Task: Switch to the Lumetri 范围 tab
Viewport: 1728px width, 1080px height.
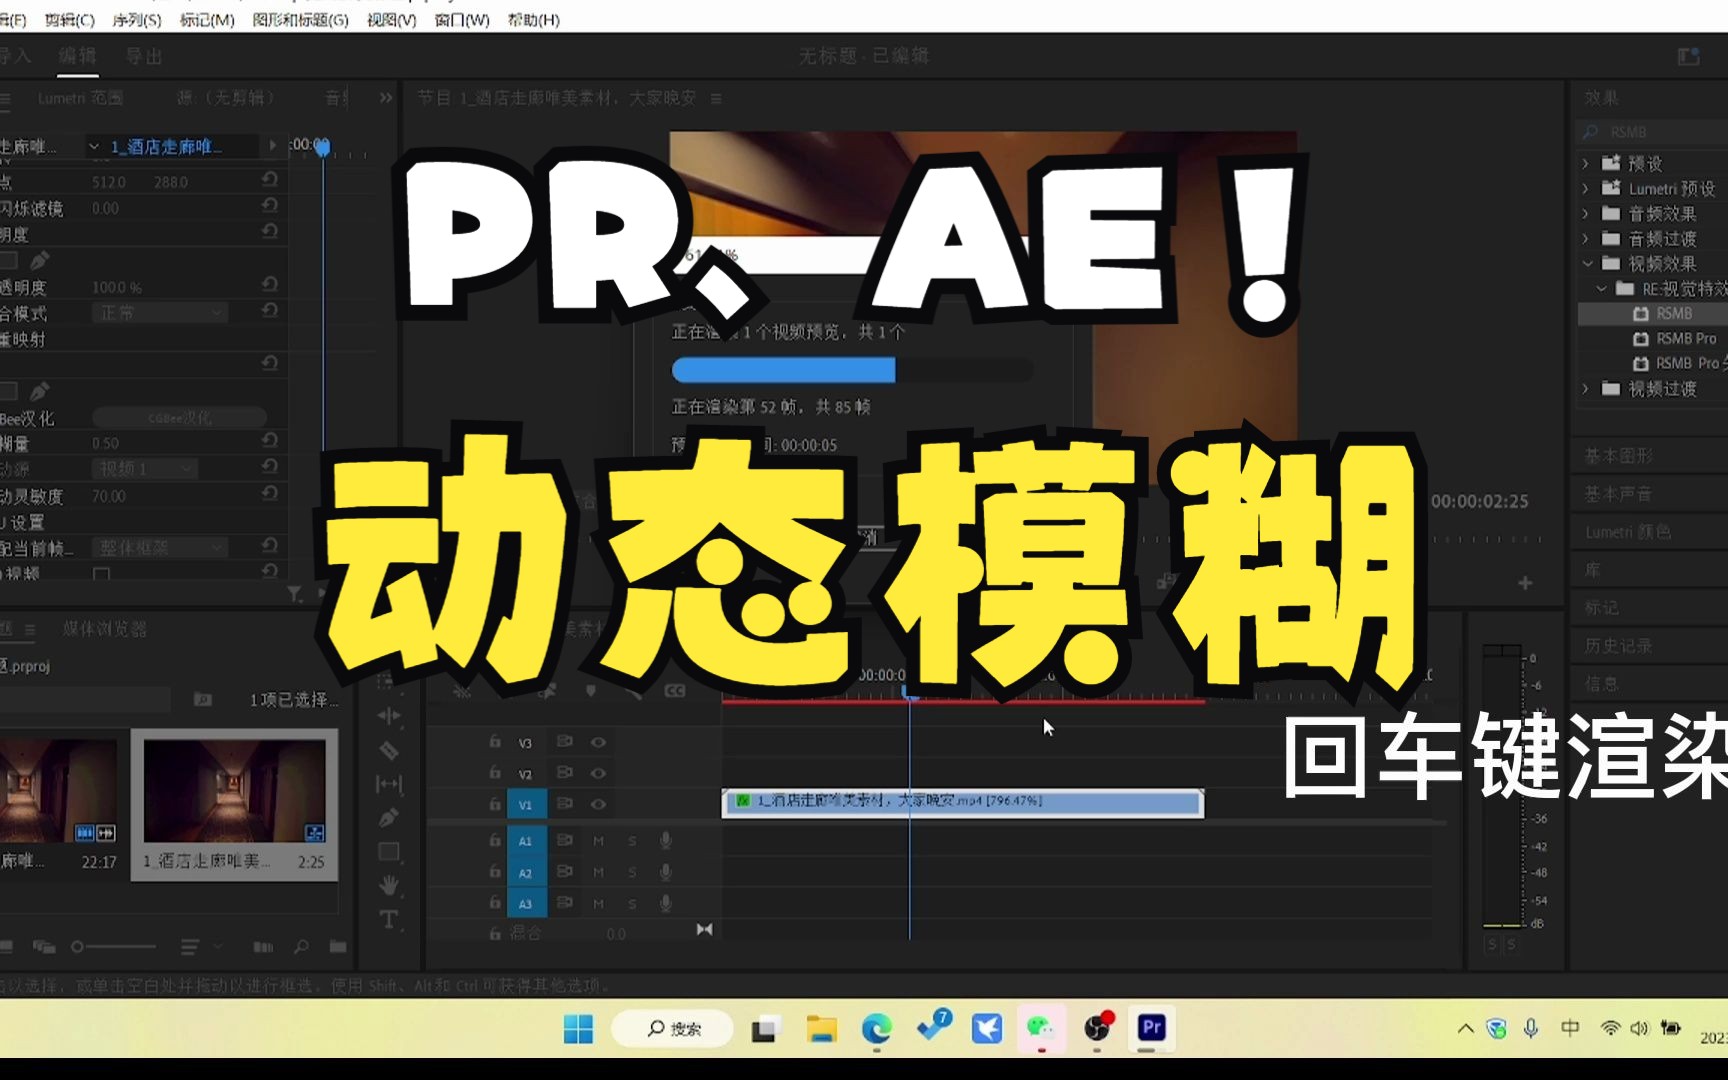Action: [80, 98]
